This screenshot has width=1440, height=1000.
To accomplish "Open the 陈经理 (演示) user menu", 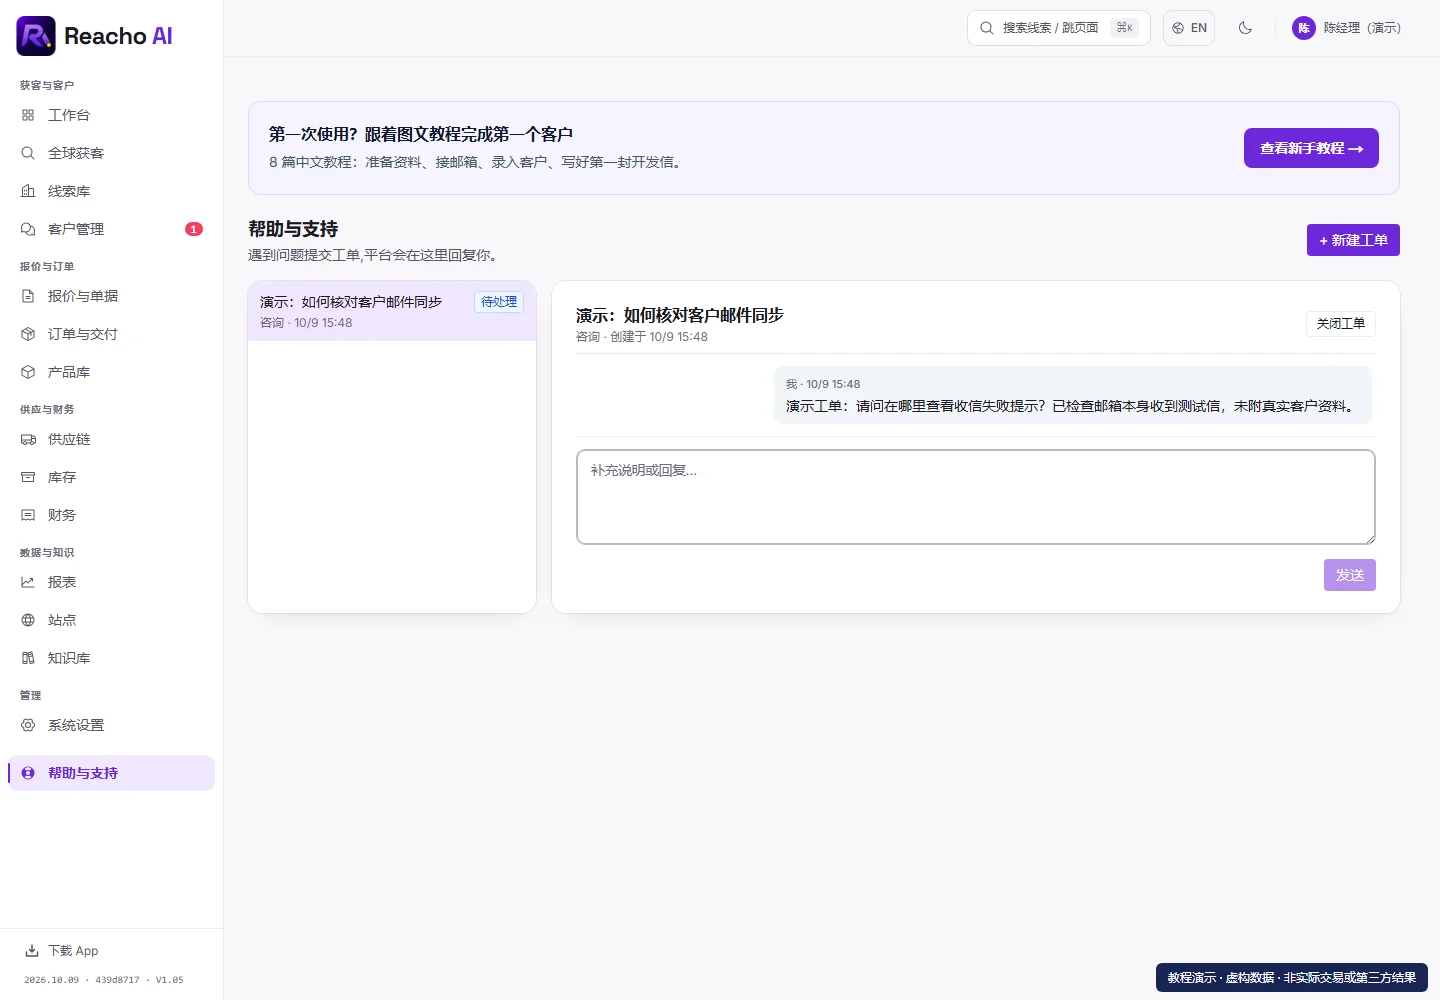I will pyautogui.click(x=1346, y=28).
